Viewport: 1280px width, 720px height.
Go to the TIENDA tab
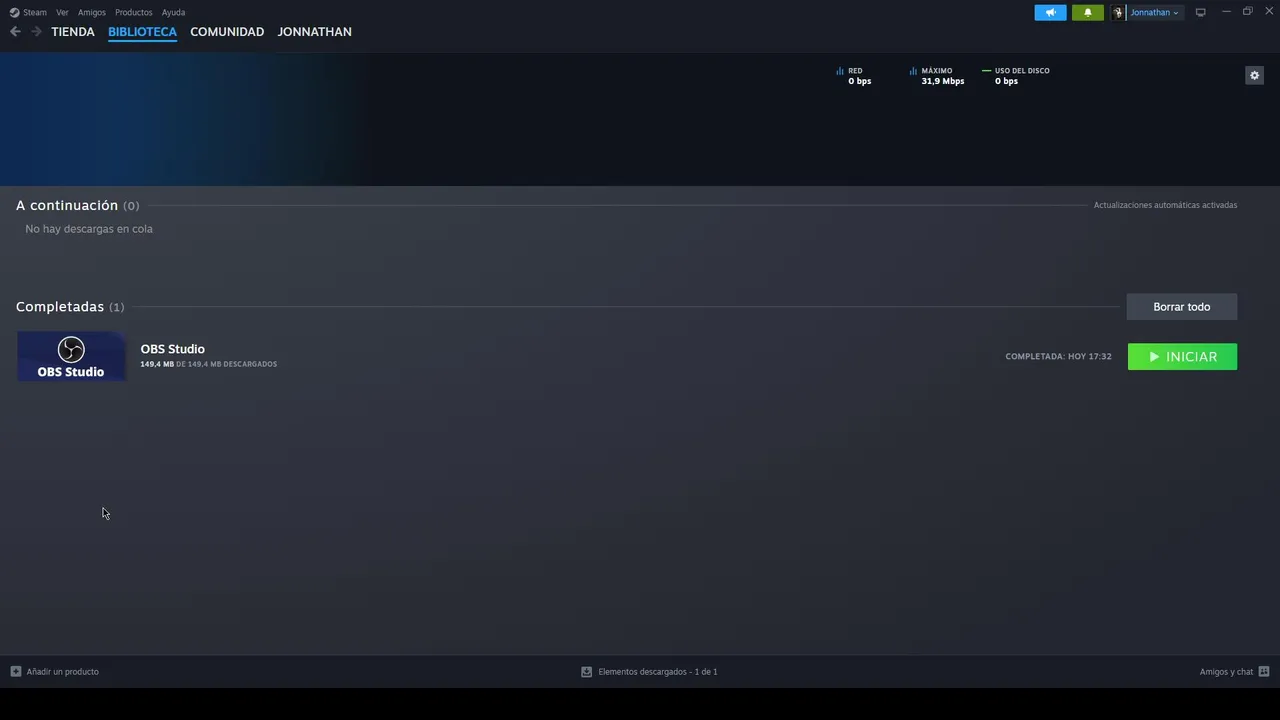click(x=73, y=32)
